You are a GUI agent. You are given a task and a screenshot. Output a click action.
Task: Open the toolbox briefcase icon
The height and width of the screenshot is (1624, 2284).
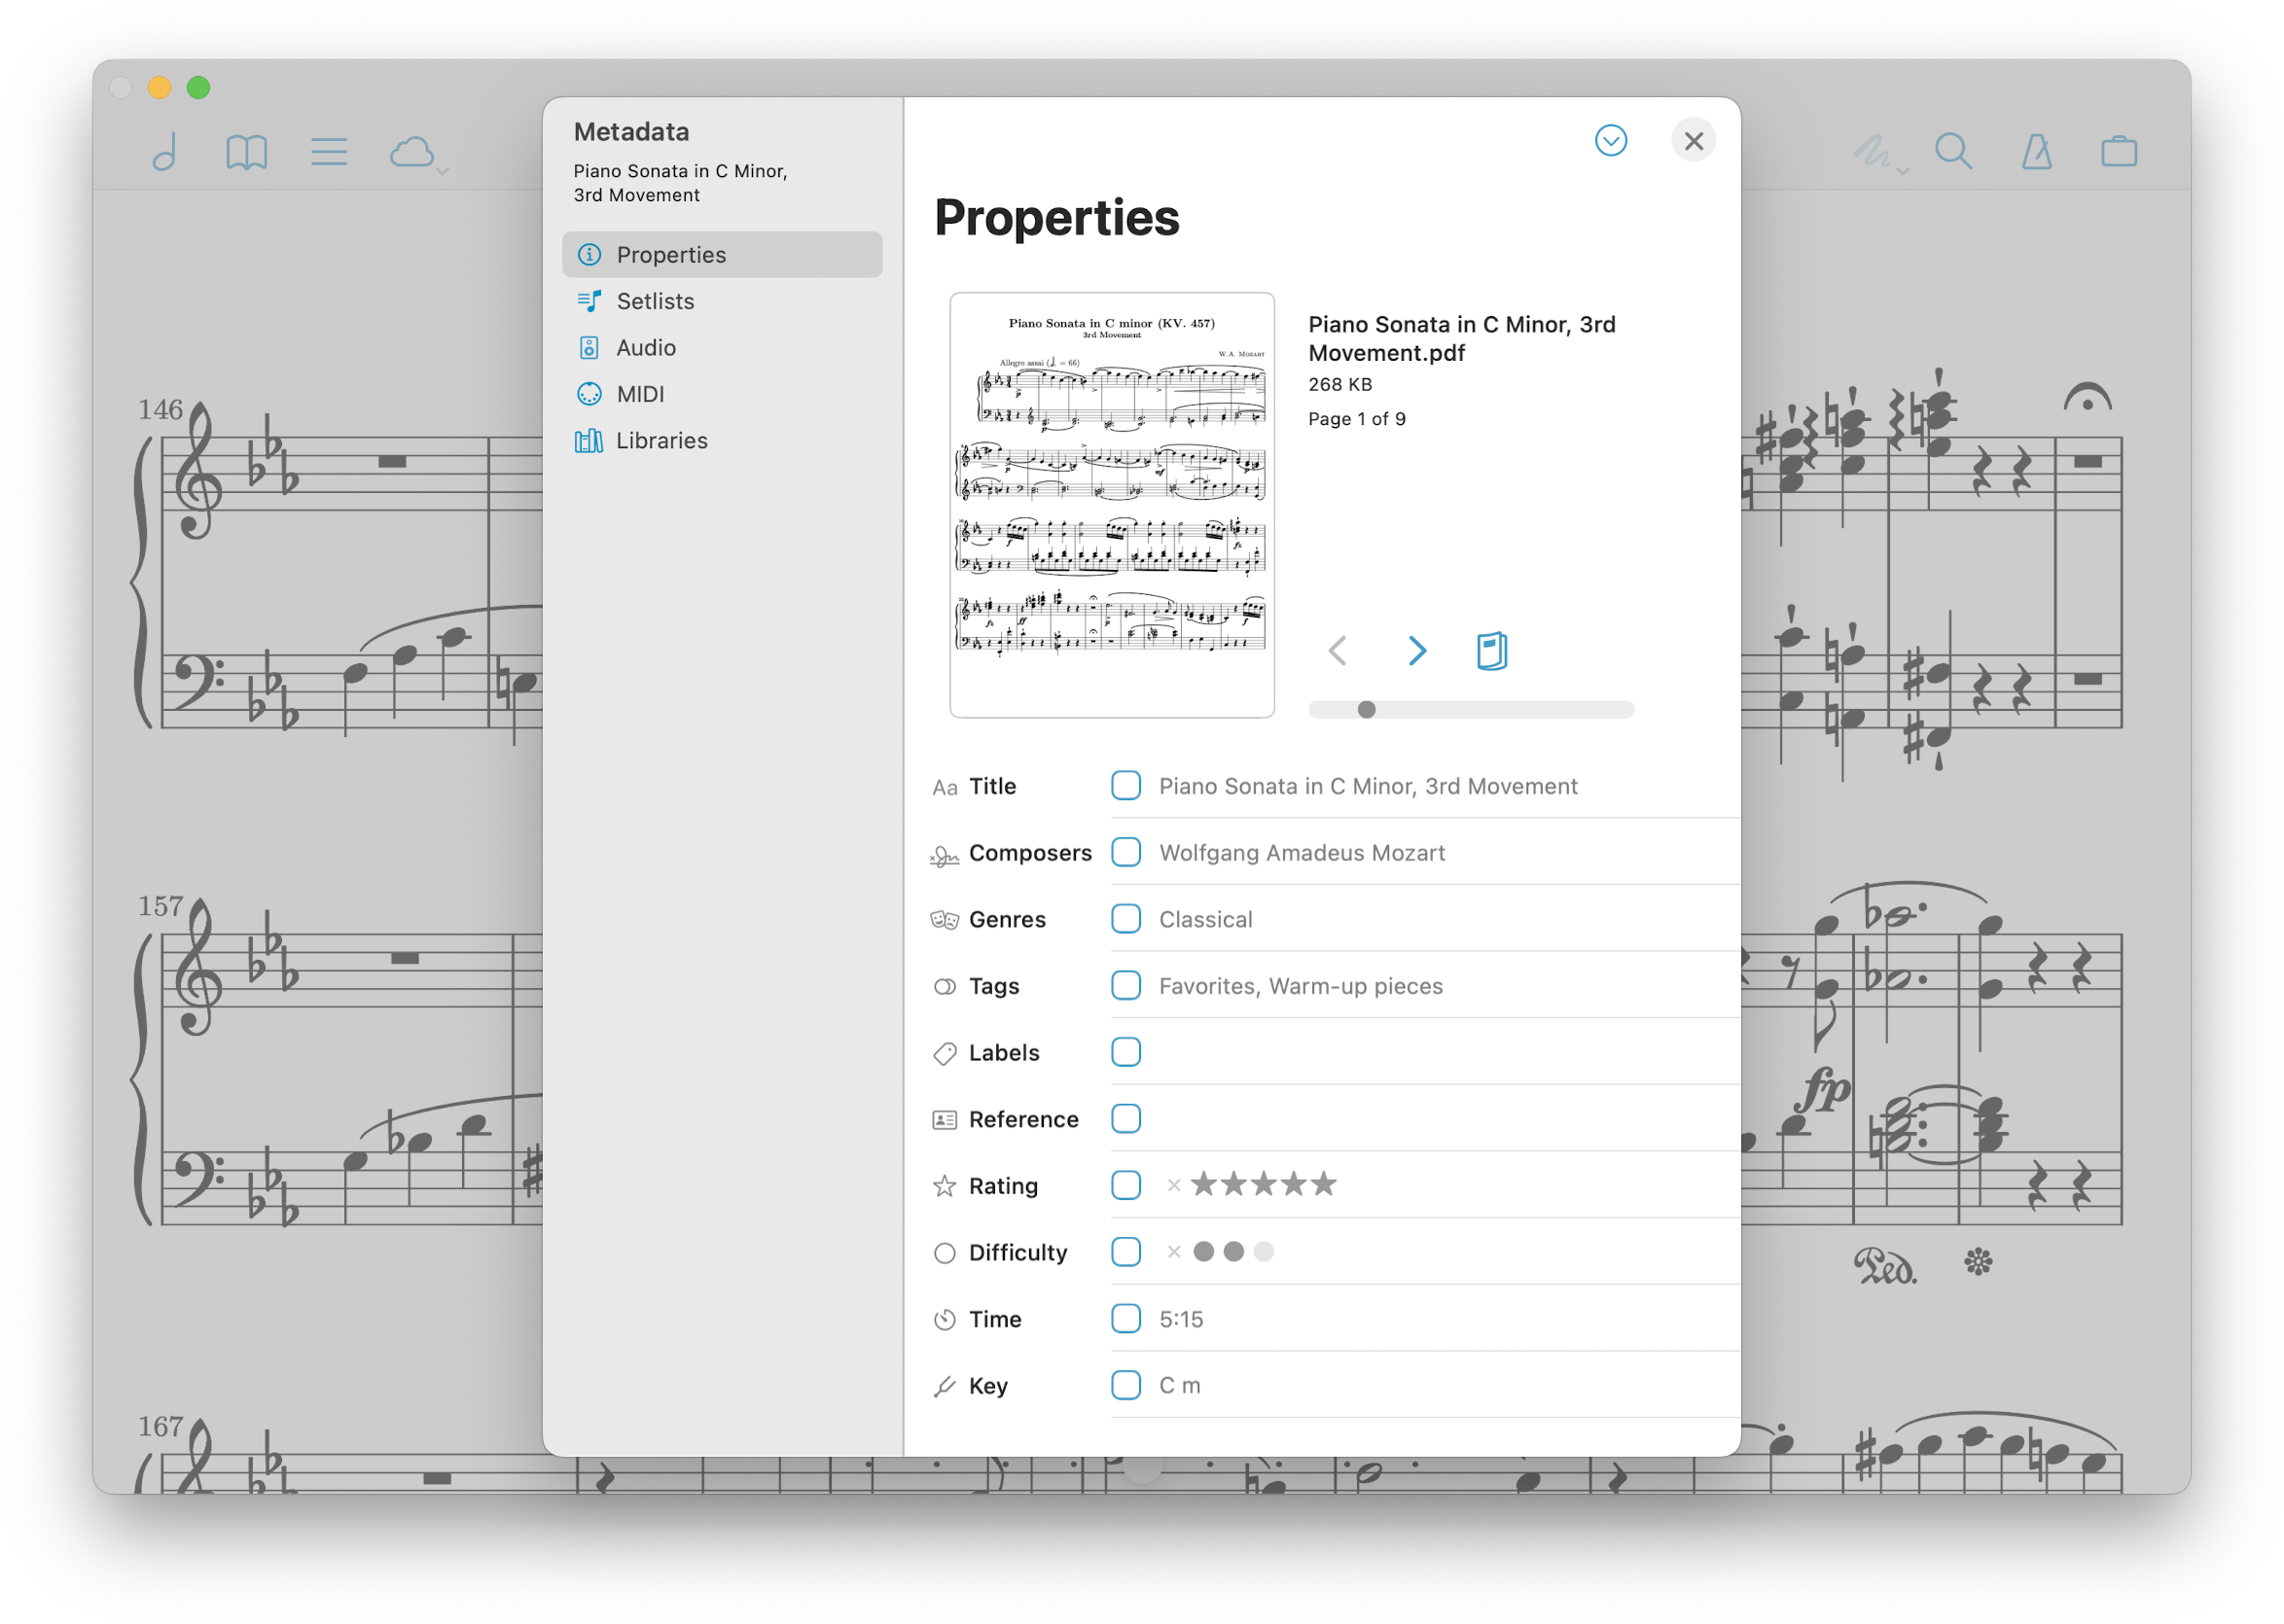tap(2118, 152)
